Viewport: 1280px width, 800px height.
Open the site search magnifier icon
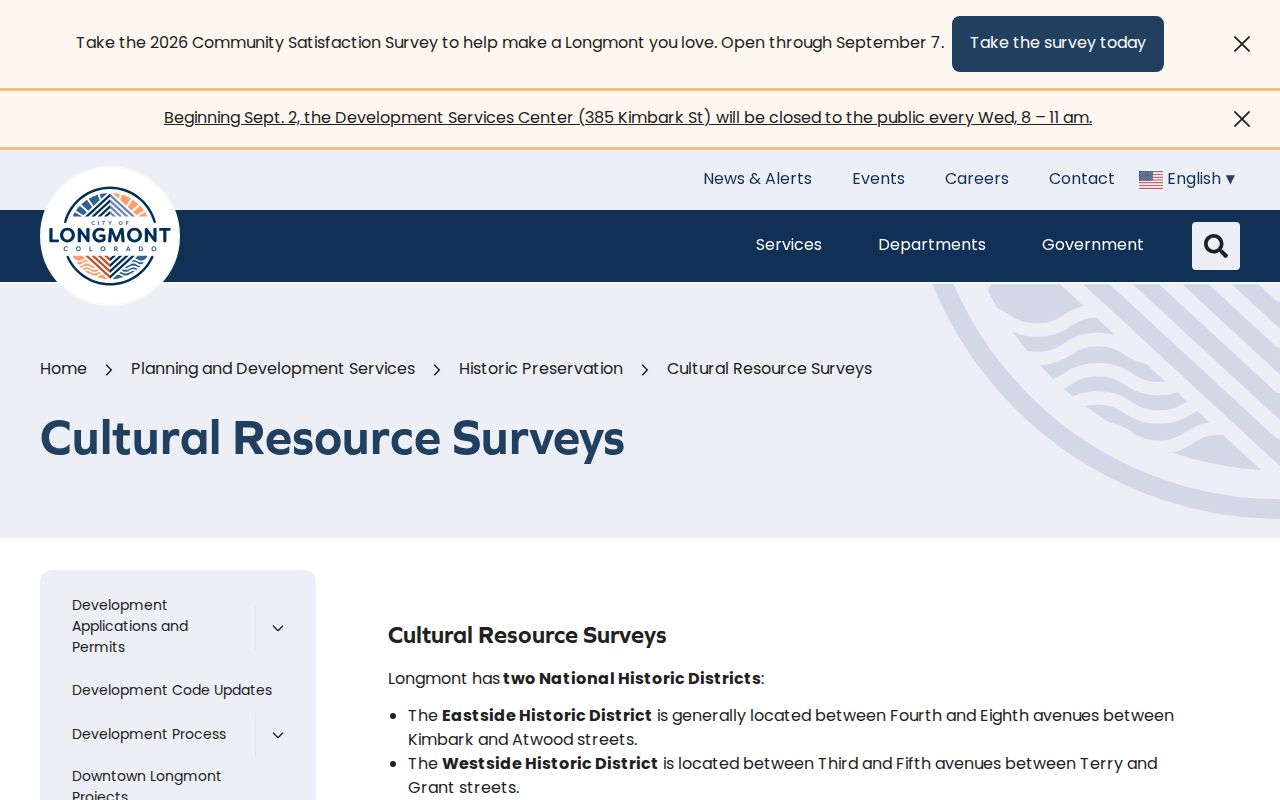[1216, 246]
